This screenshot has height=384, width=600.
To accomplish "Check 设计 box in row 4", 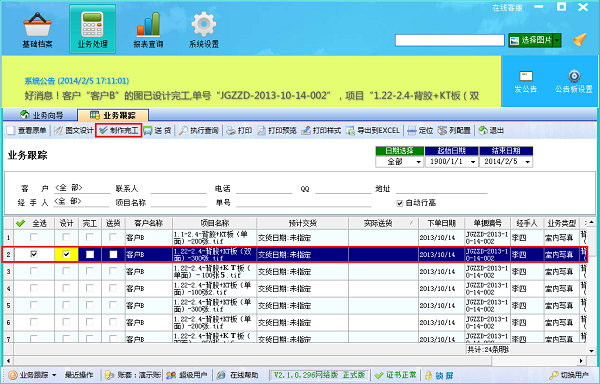I will point(66,288).
